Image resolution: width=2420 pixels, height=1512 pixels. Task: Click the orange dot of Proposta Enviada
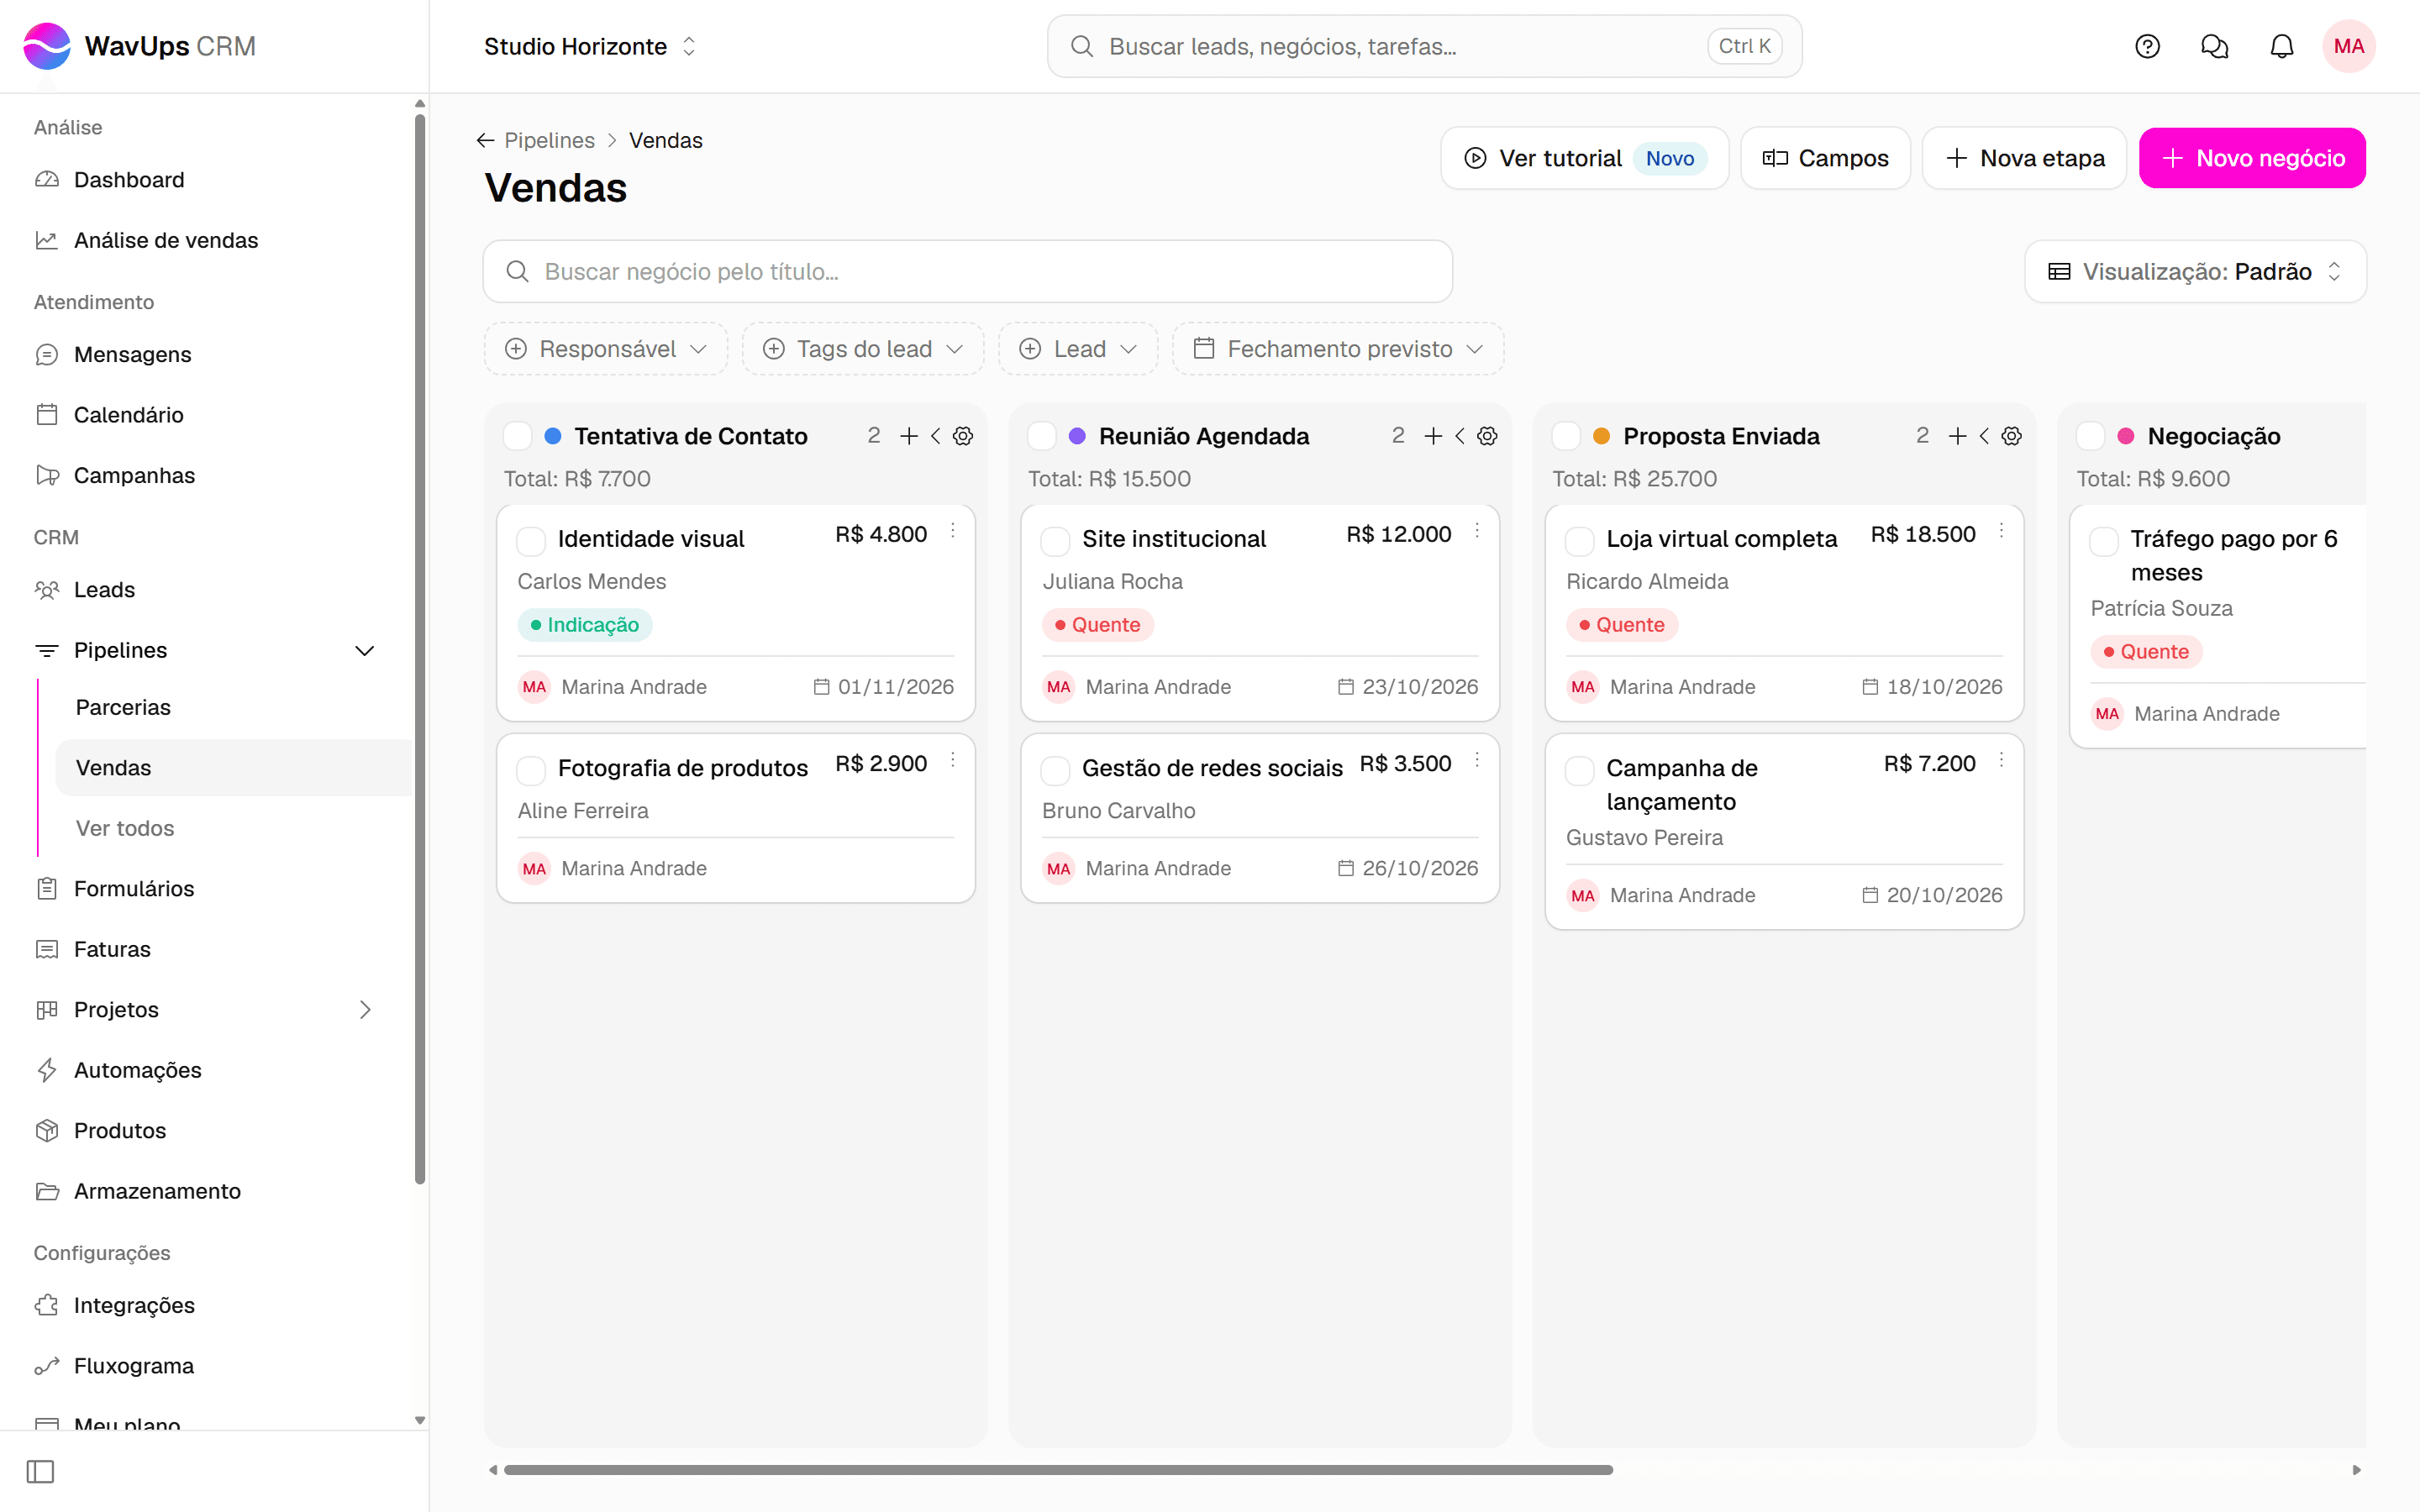tap(1601, 436)
